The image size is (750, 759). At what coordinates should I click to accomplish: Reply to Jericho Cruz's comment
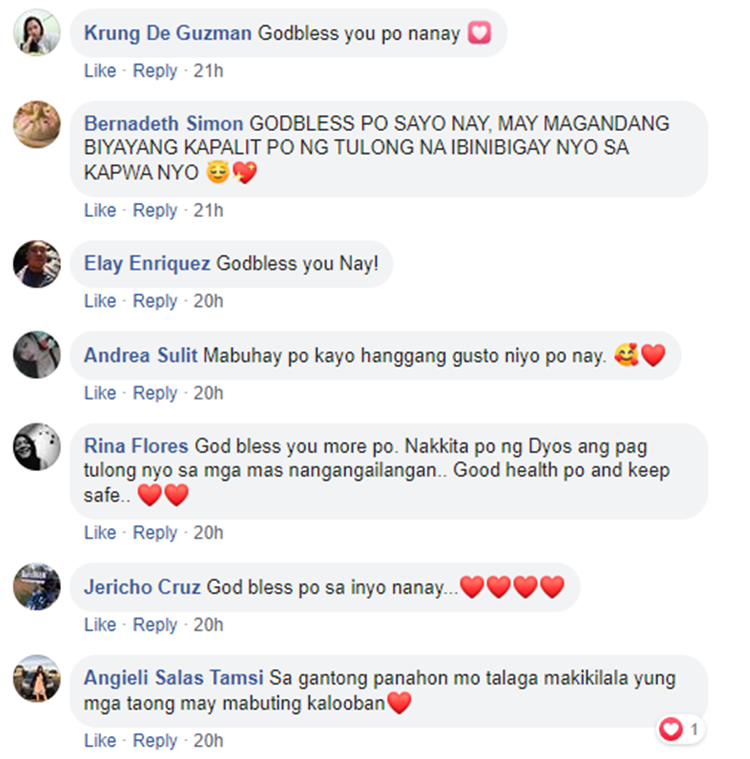click(x=155, y=625)
